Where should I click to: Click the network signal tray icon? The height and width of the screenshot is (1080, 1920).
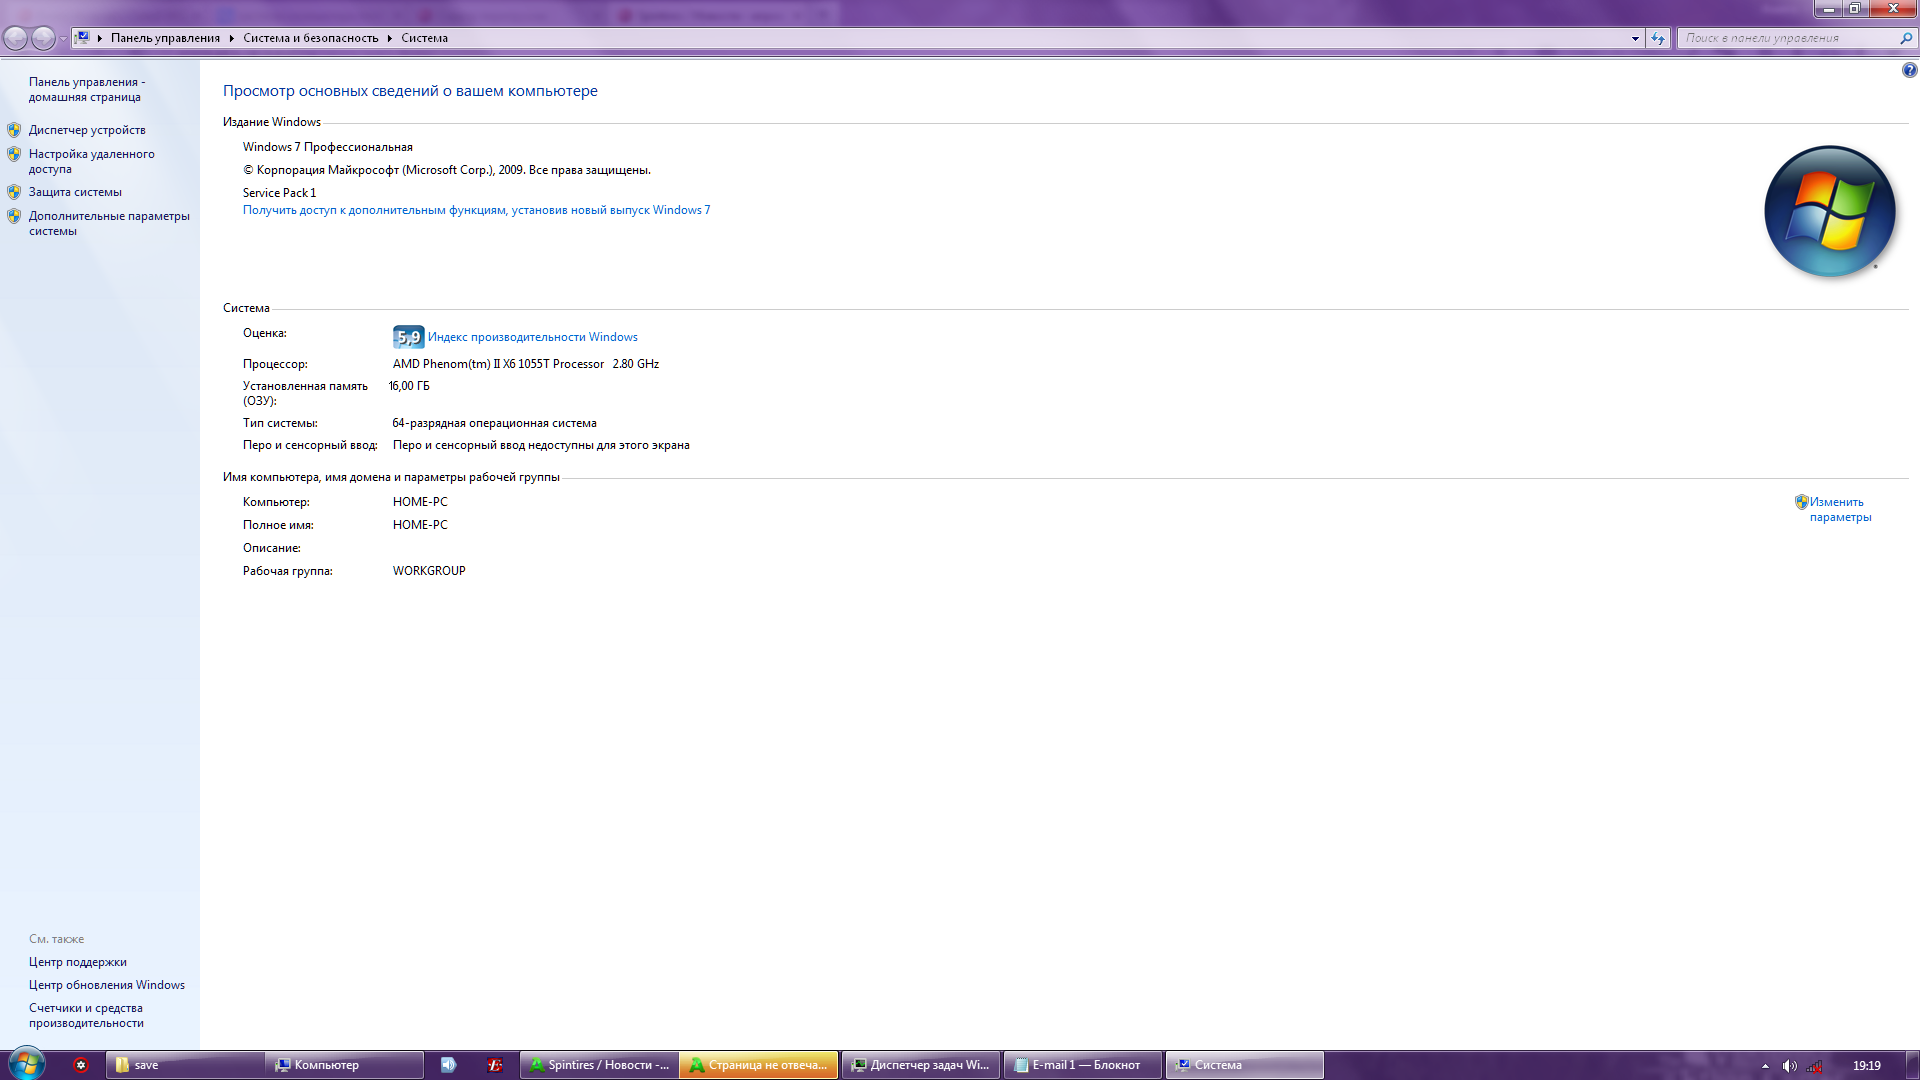1814,1065
